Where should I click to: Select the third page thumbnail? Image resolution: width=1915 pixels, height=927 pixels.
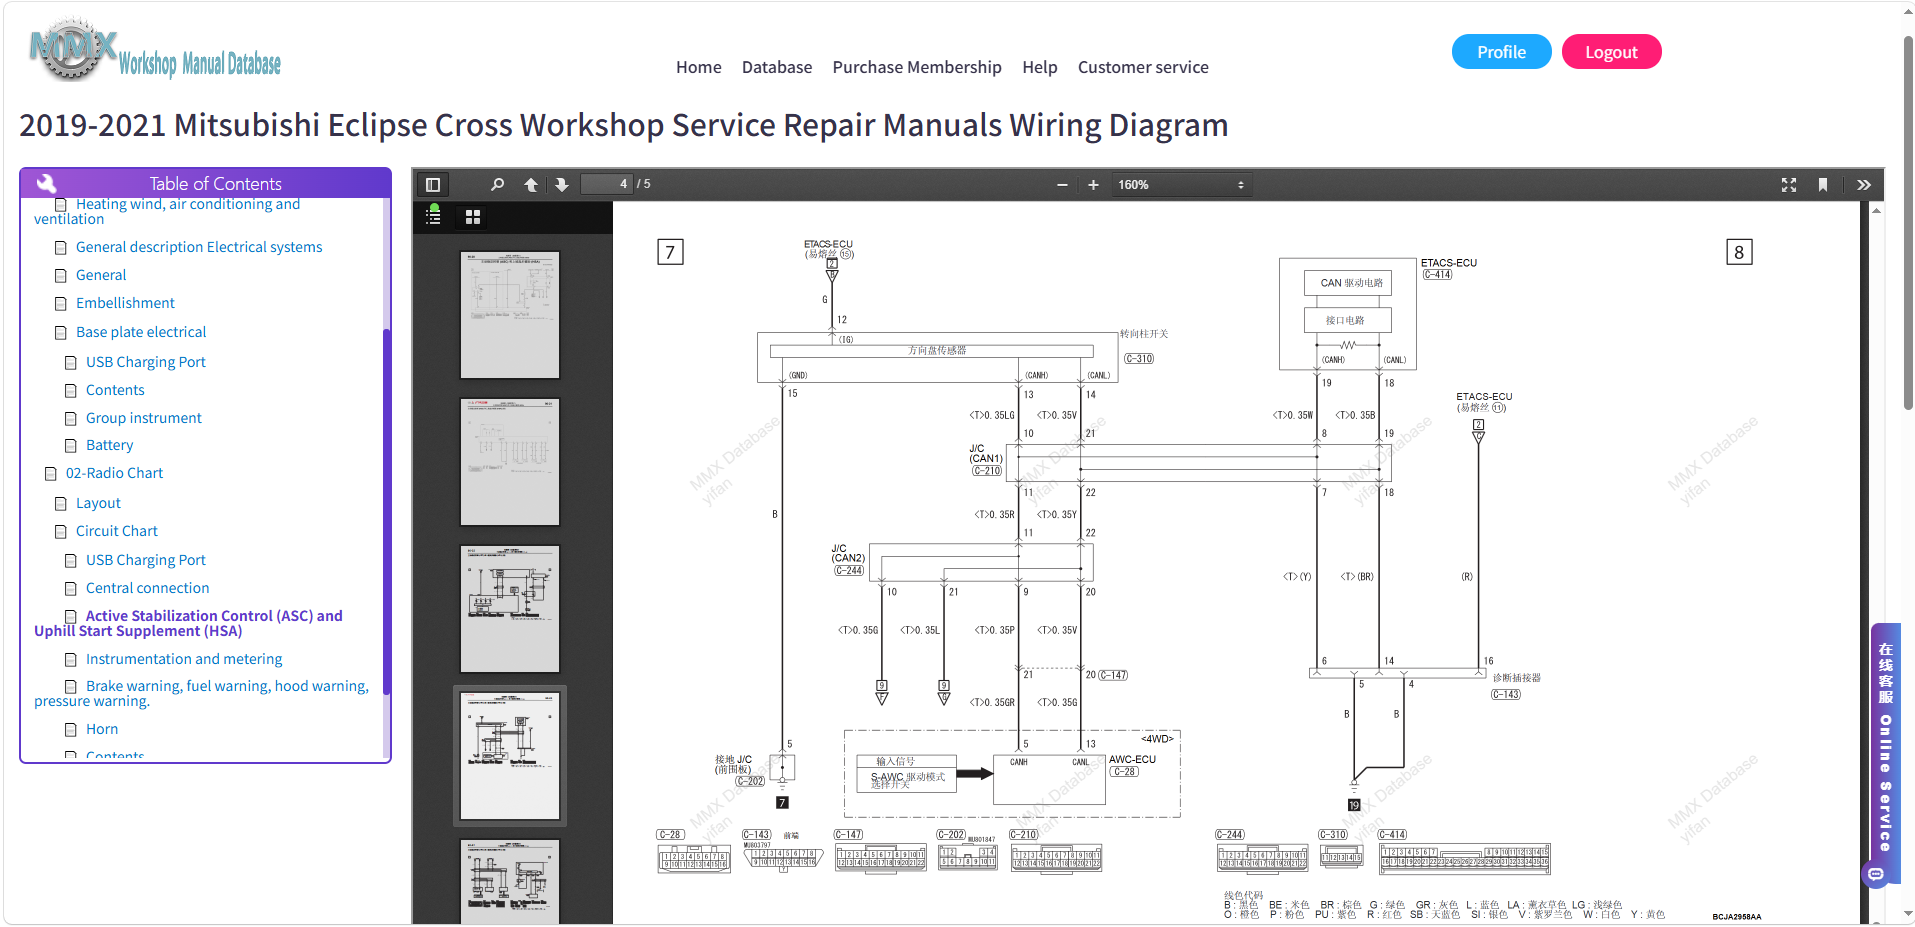pyautogui.click(x=510, y=609)
